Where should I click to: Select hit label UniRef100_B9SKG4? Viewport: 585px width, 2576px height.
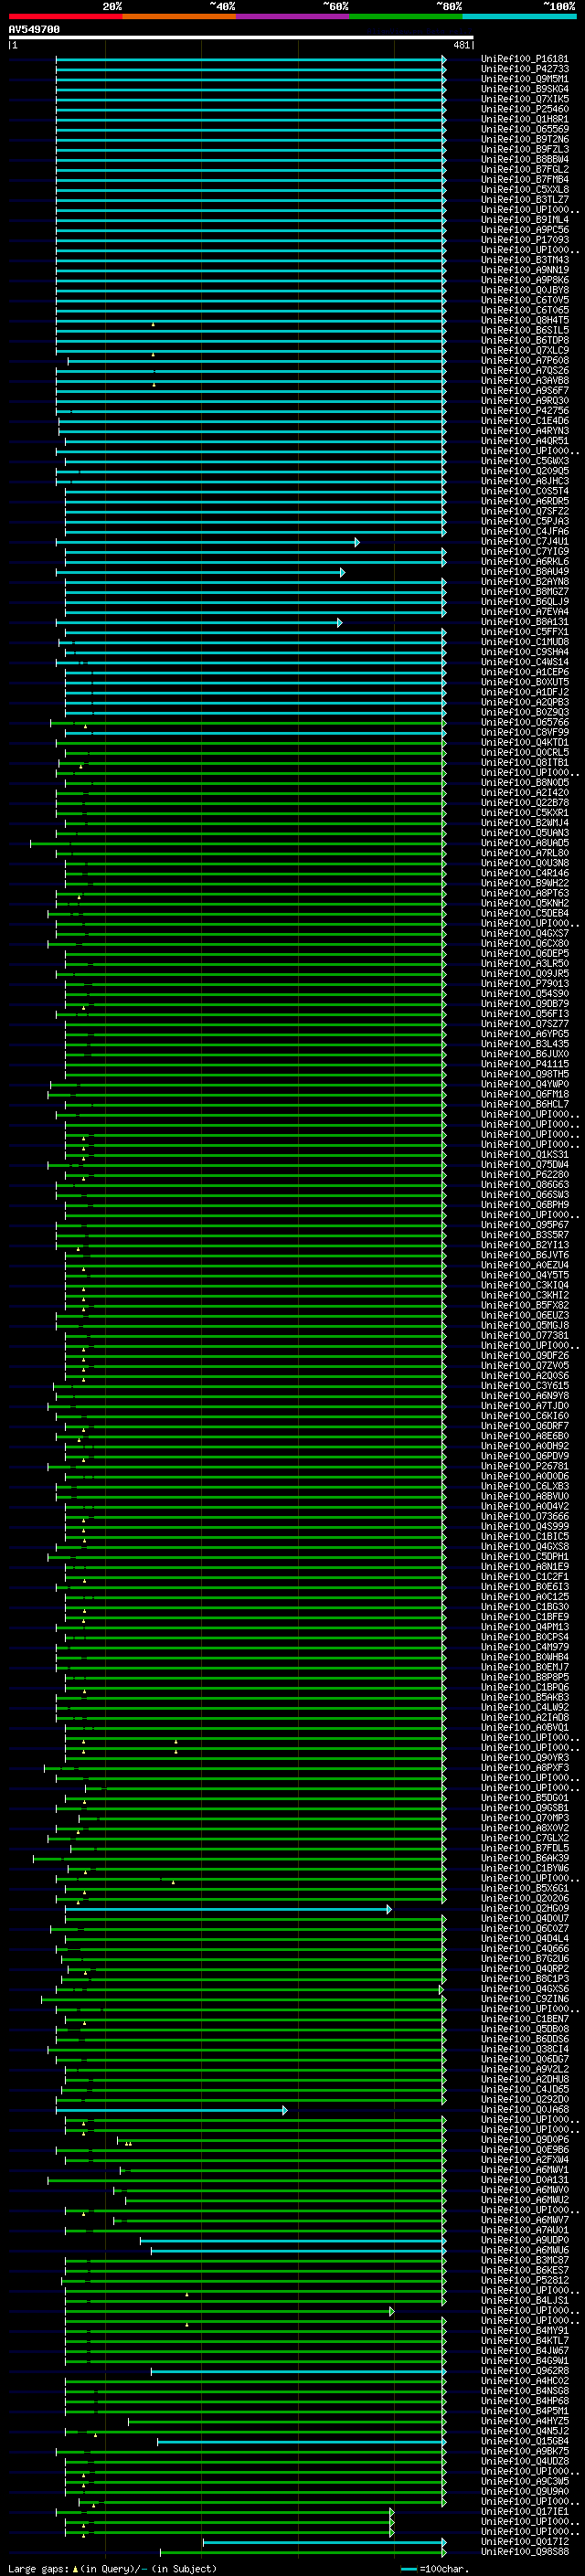[525, 89]
